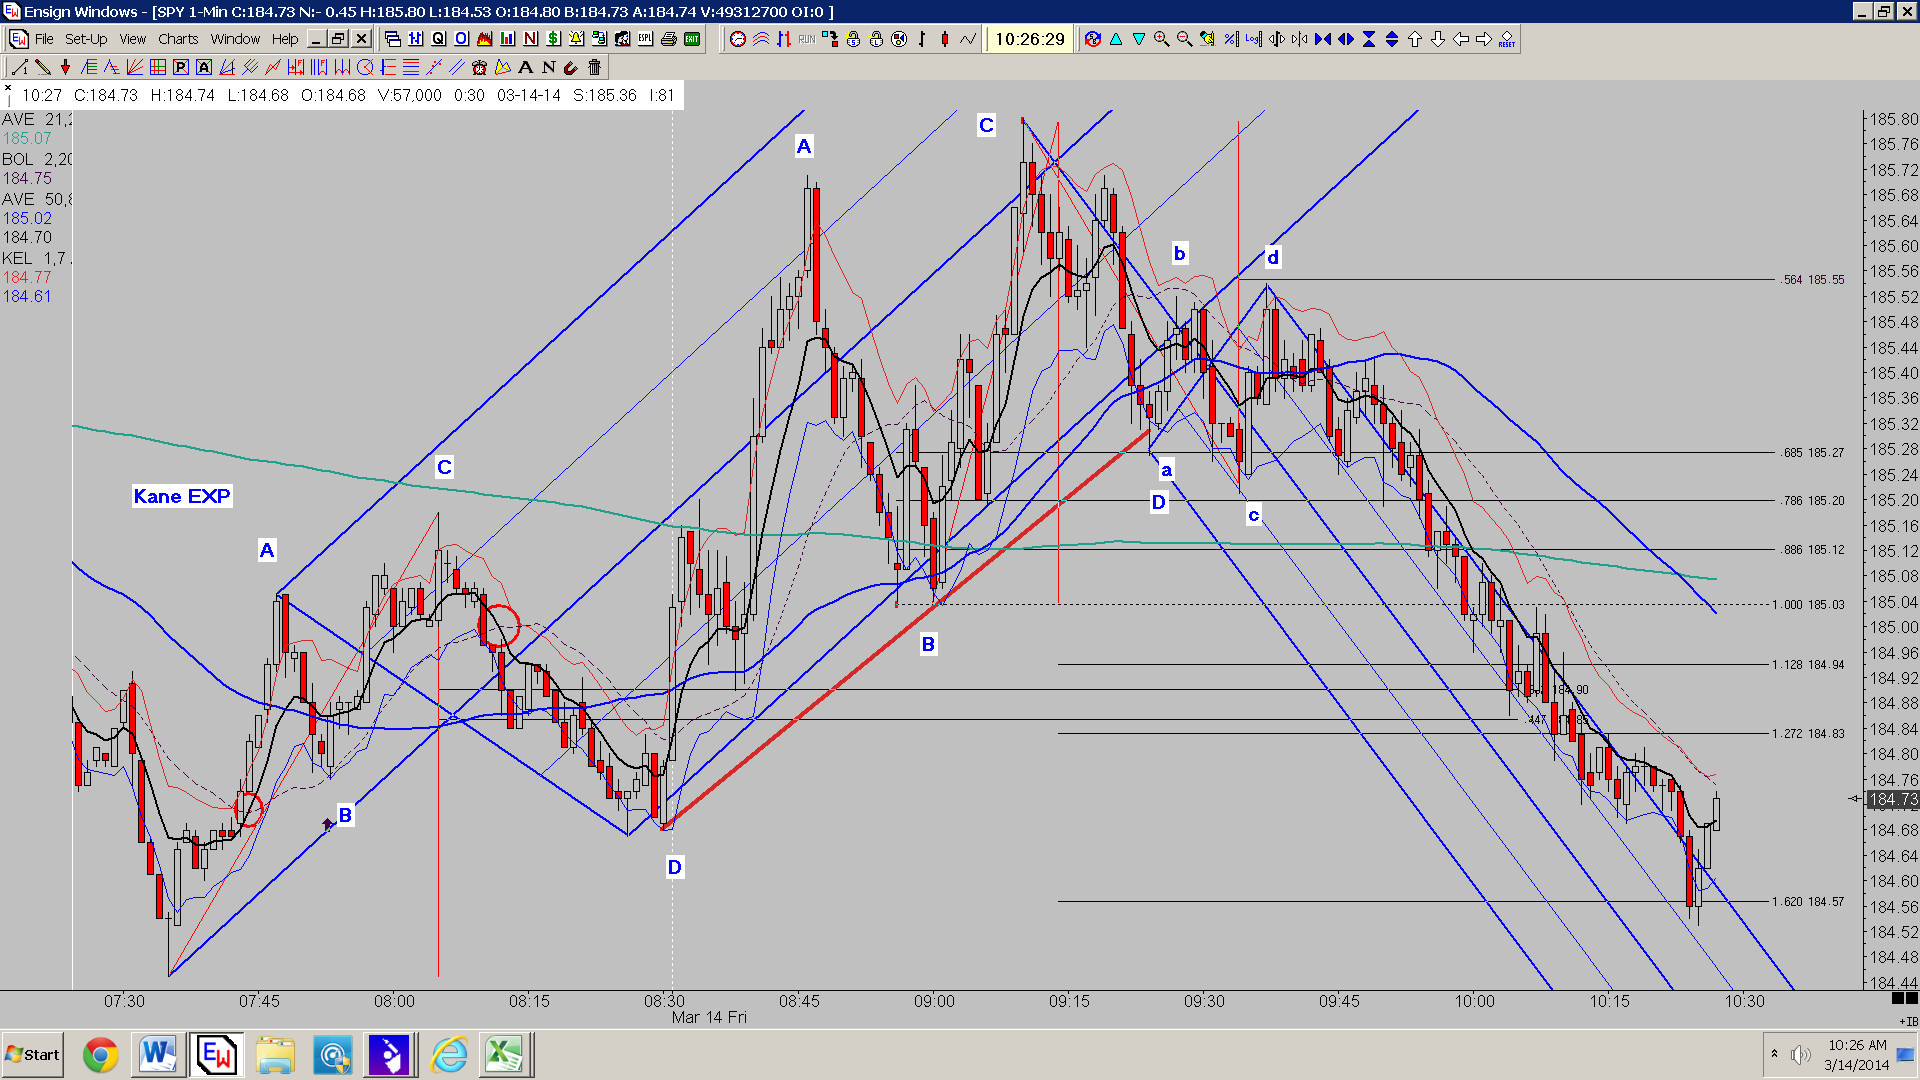Screen dimensions: 1920x1080
Task: Select the circle cycle drawing tool
Action: (x=365, y=67)
